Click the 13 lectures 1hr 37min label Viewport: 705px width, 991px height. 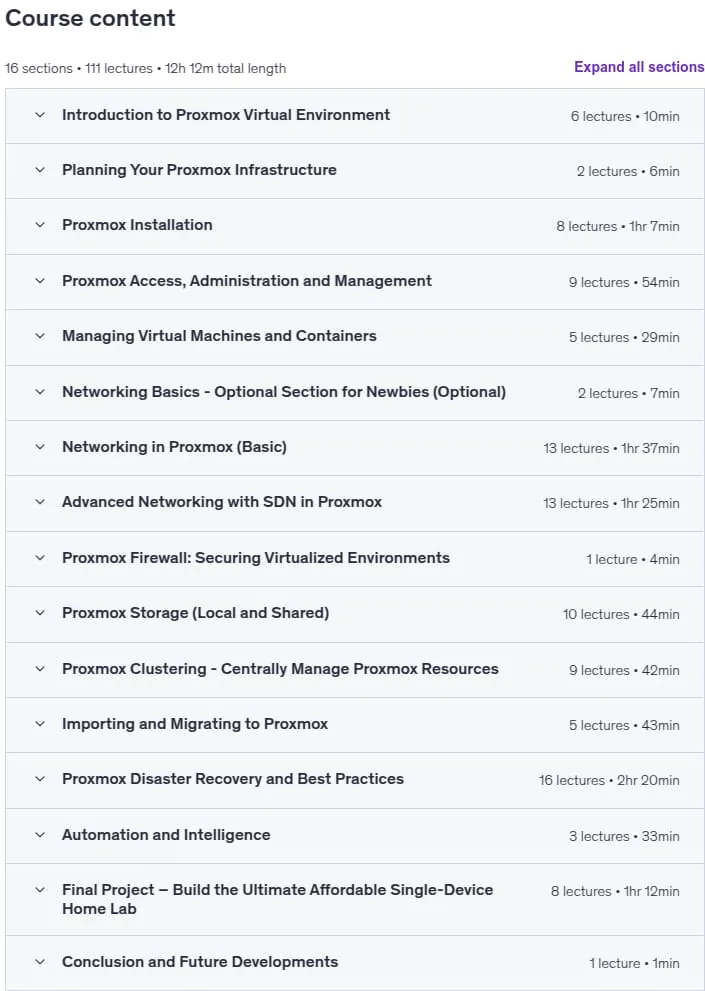[611, 448]
